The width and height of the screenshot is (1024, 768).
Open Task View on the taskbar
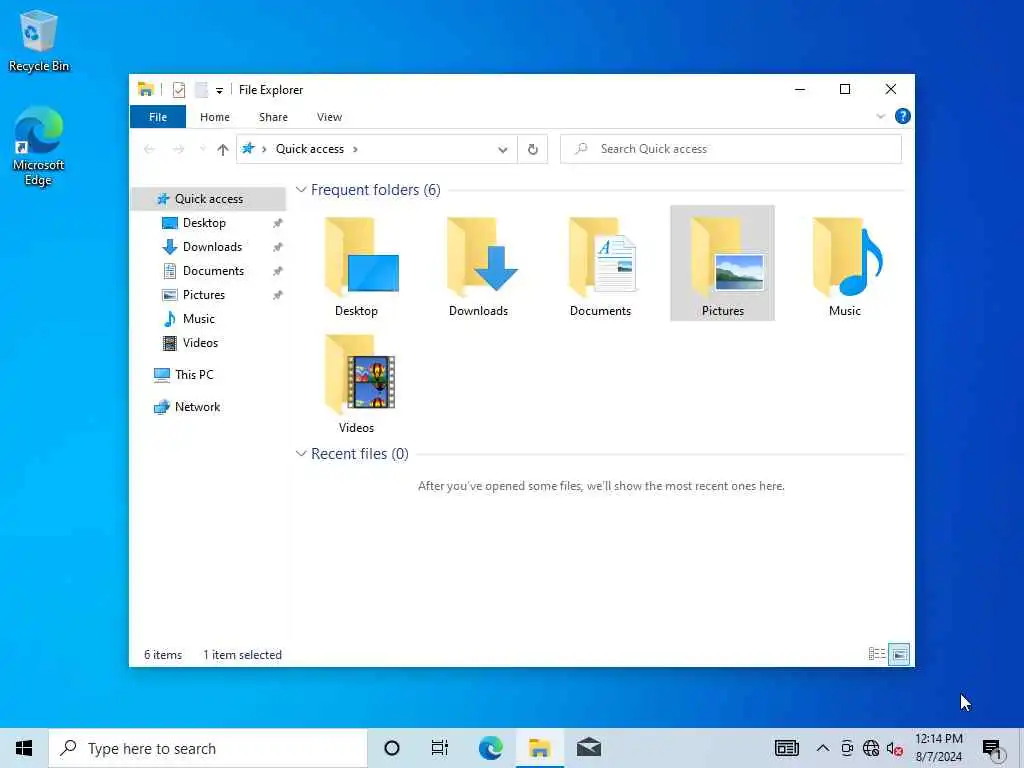click(x=440, y=748)
